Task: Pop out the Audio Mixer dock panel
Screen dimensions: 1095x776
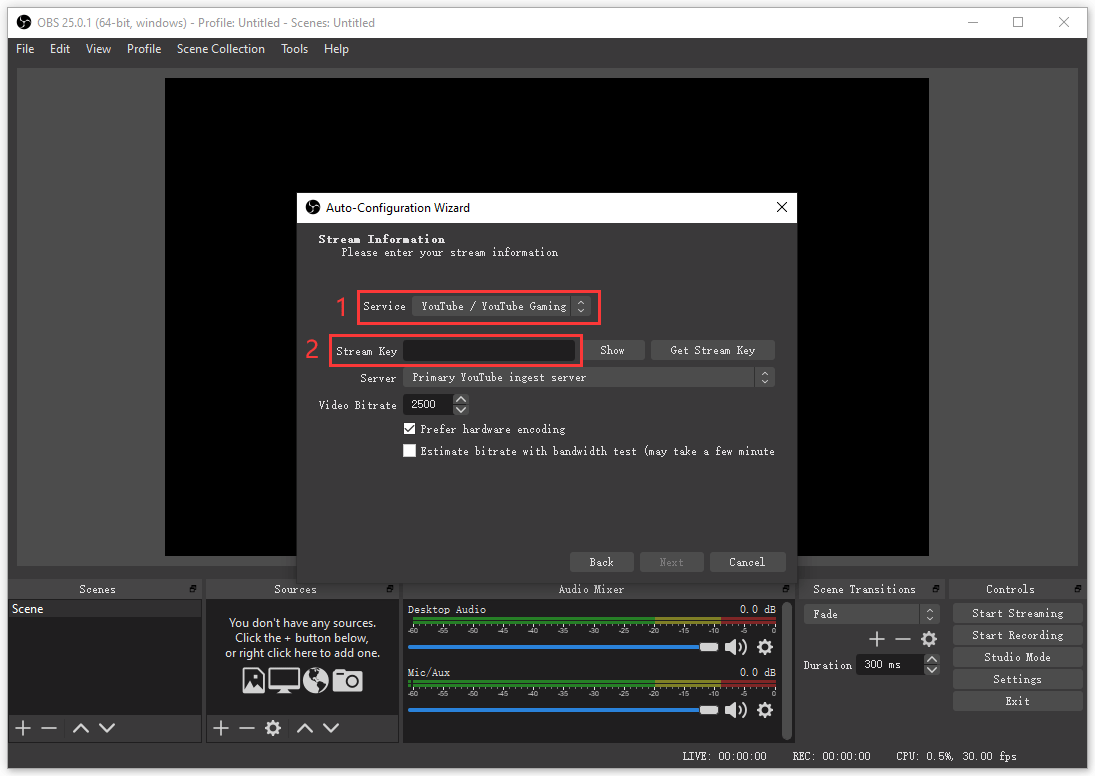Action: pyautogui.click(x=786, y=589)
